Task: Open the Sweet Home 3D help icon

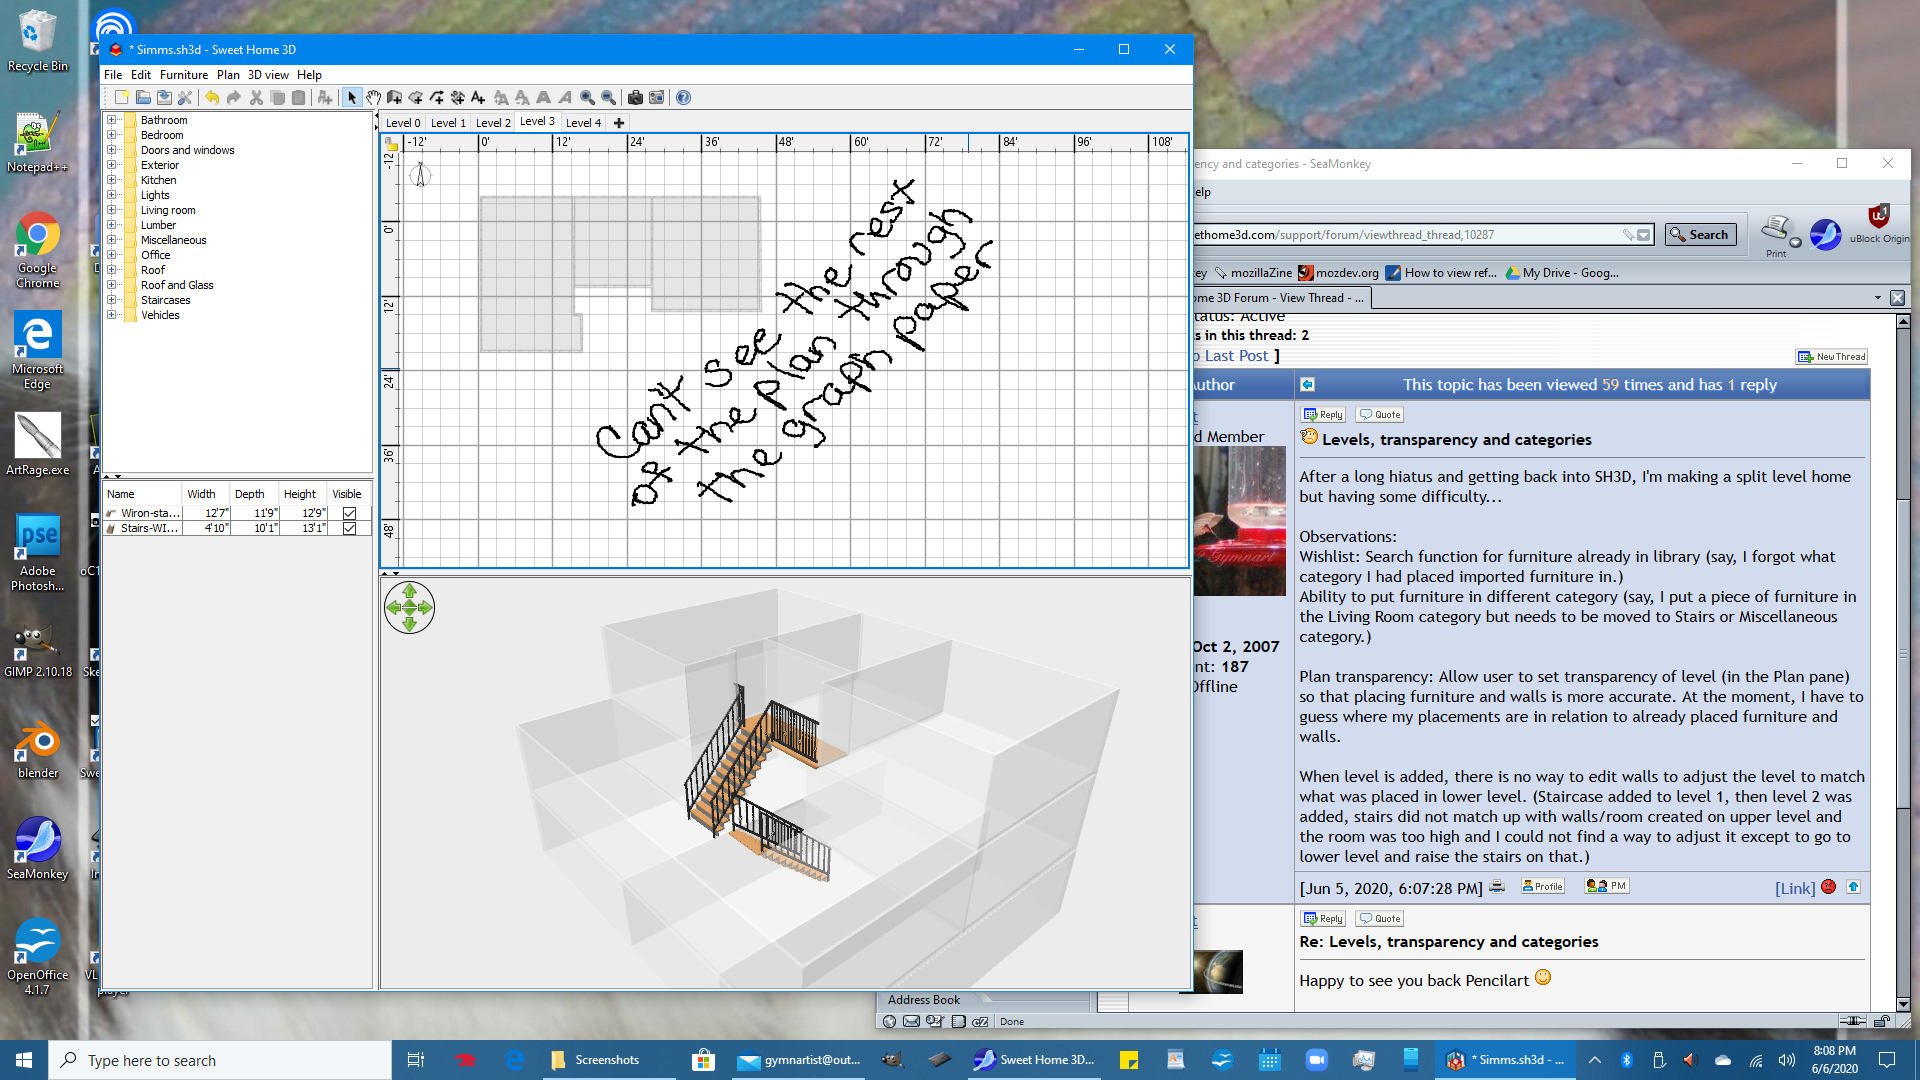Action: click(683, 97)
